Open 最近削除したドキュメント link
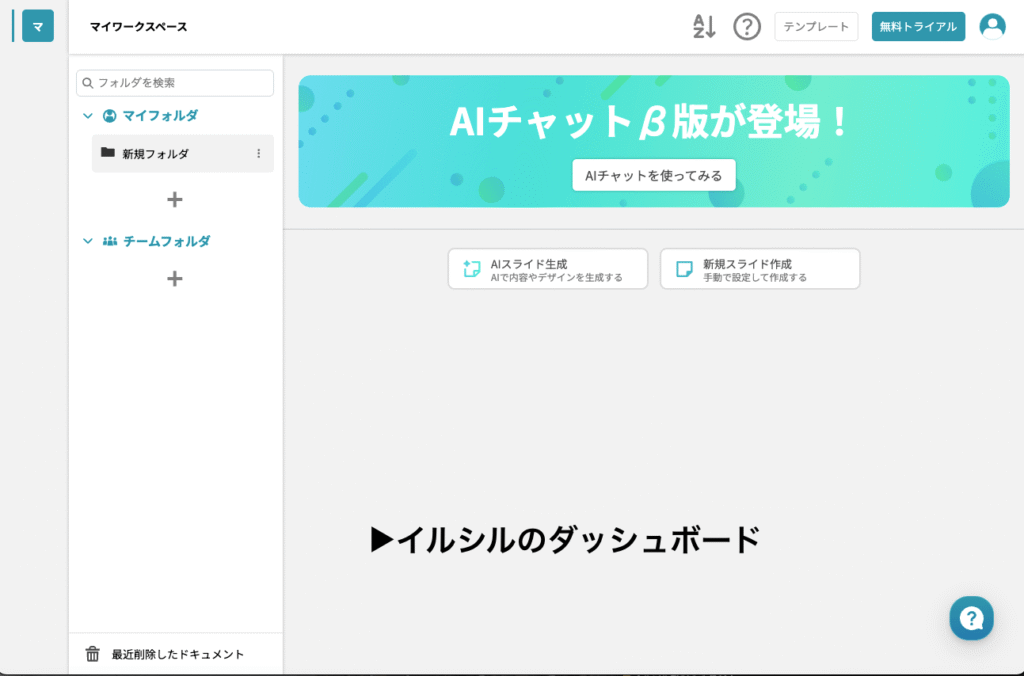This screenshot has width=1024, height=676. click(178, 654)
